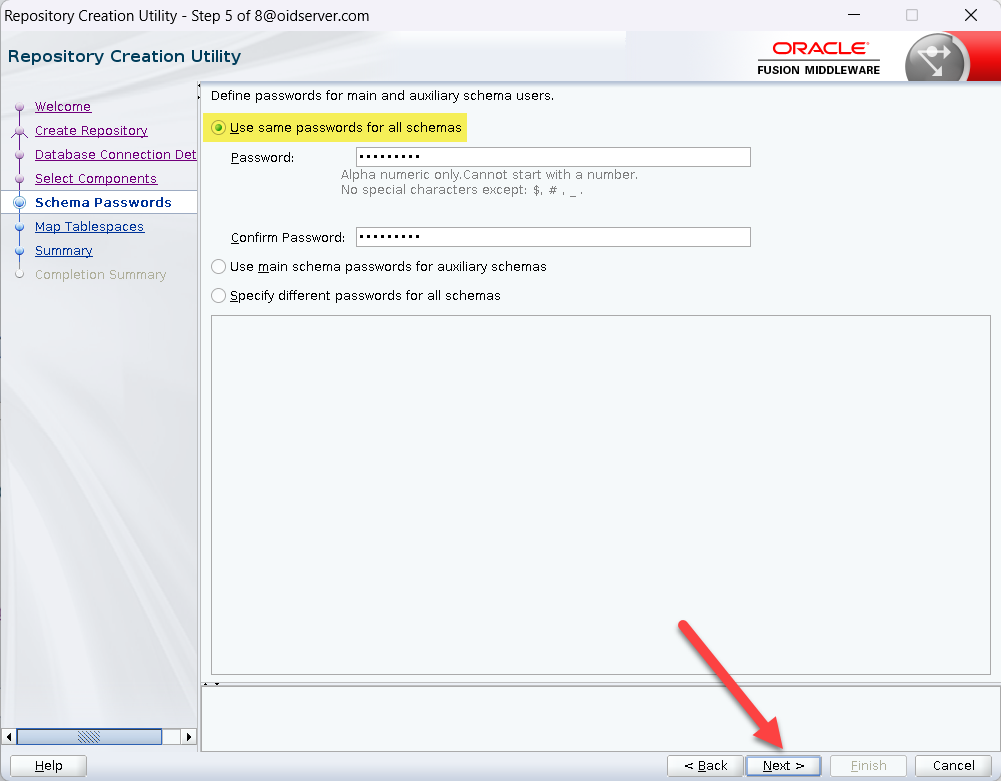Click the Map Tablespaces step bullet icon
The image size is (1001, 781).
(19, 228)
